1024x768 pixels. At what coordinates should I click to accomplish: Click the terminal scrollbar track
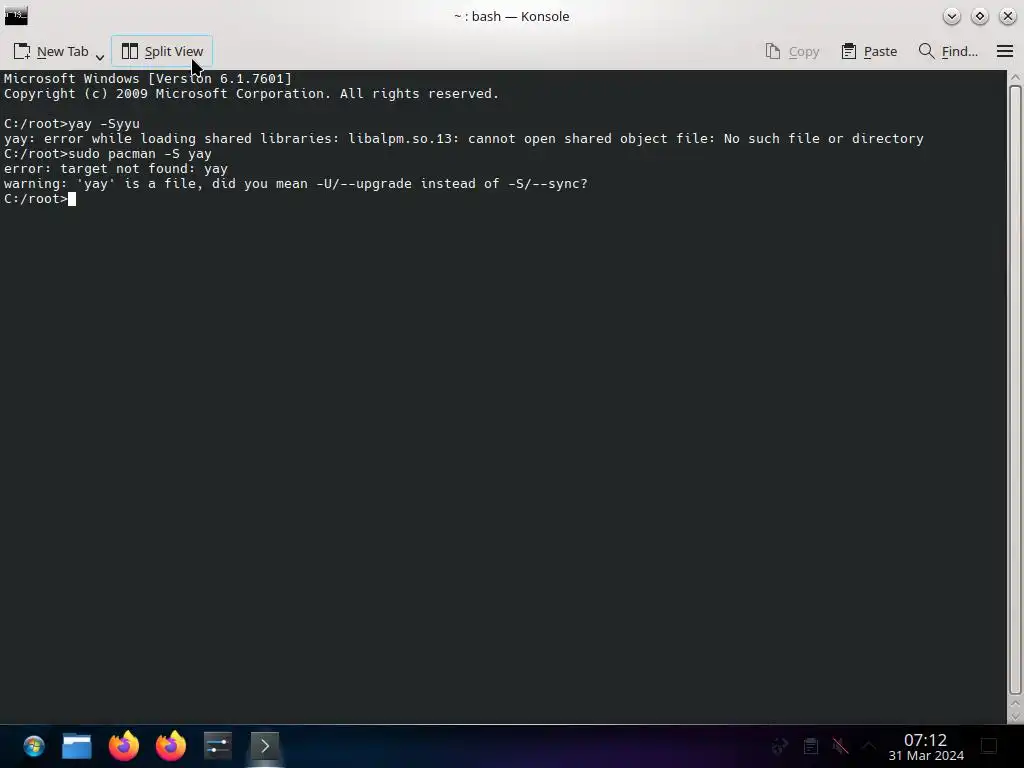click(1015, 392)
